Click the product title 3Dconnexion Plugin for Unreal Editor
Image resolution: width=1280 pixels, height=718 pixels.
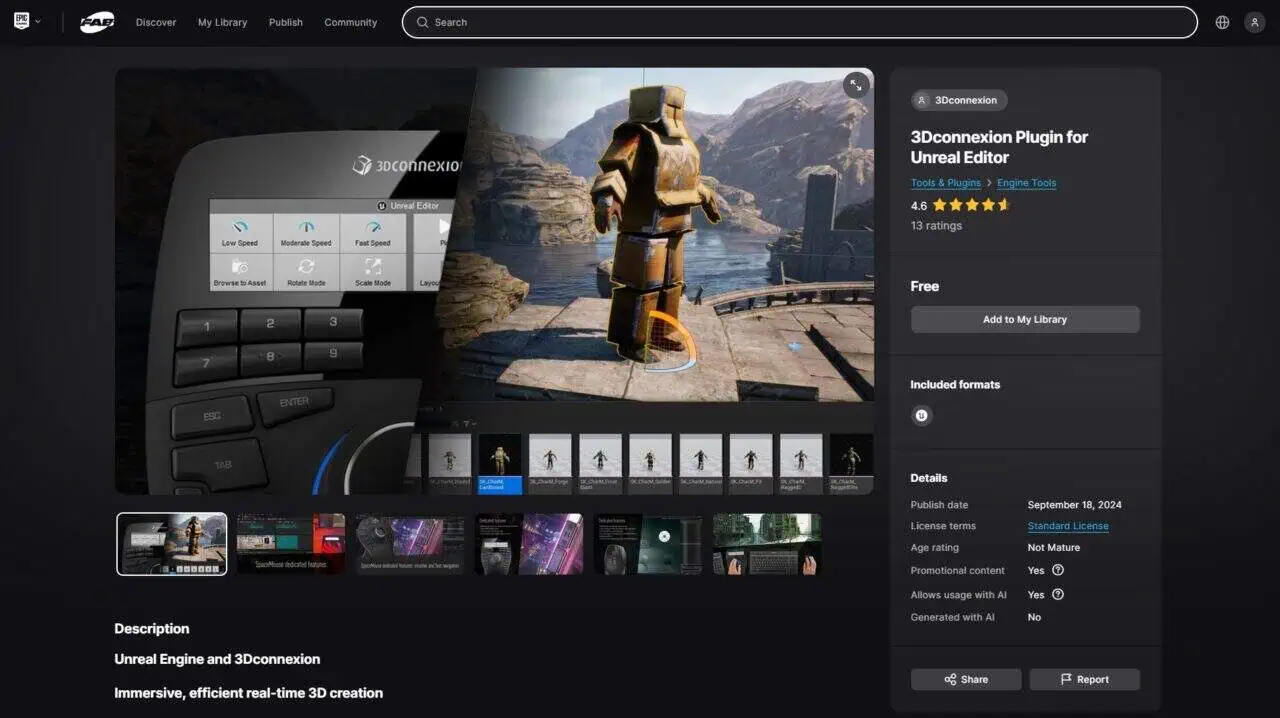999,147
